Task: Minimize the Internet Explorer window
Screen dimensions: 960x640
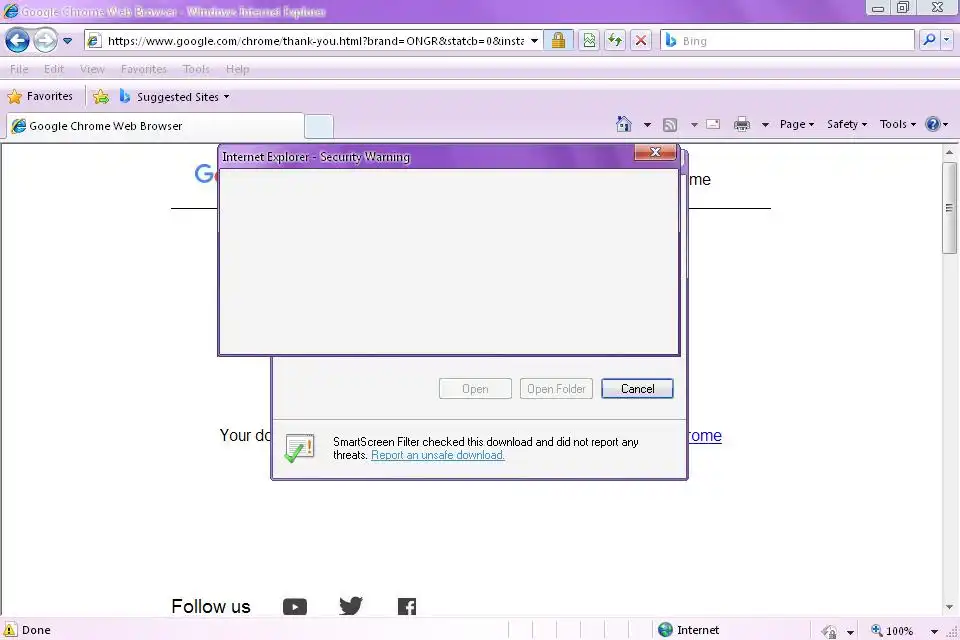Action: [878, 8]
